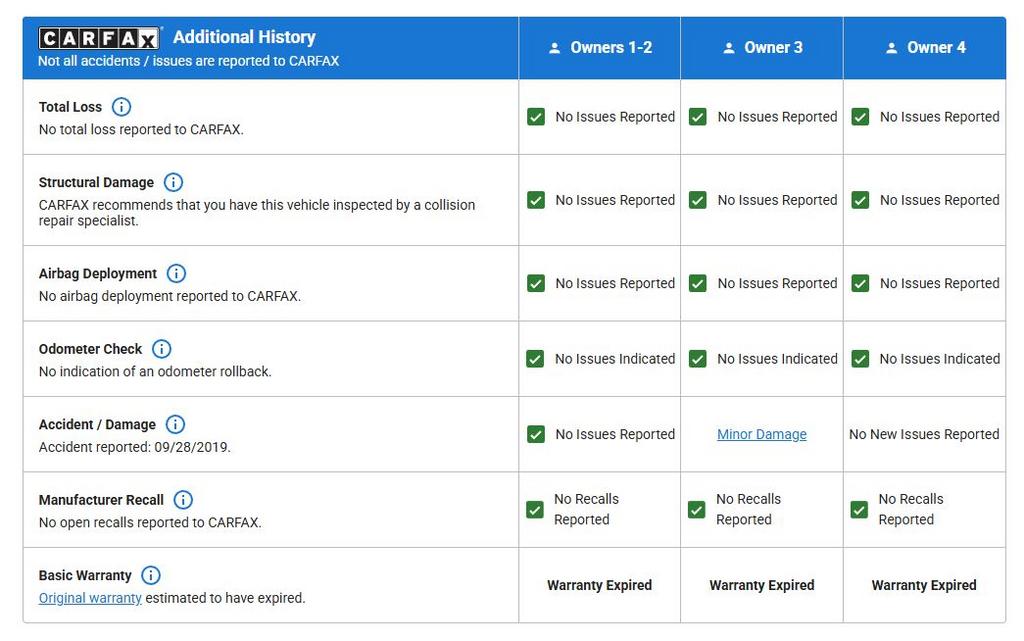1024x641 pixels.
Task: Click 'Not all accidents / issues are reported' subtitle
Action: point(189,61)
